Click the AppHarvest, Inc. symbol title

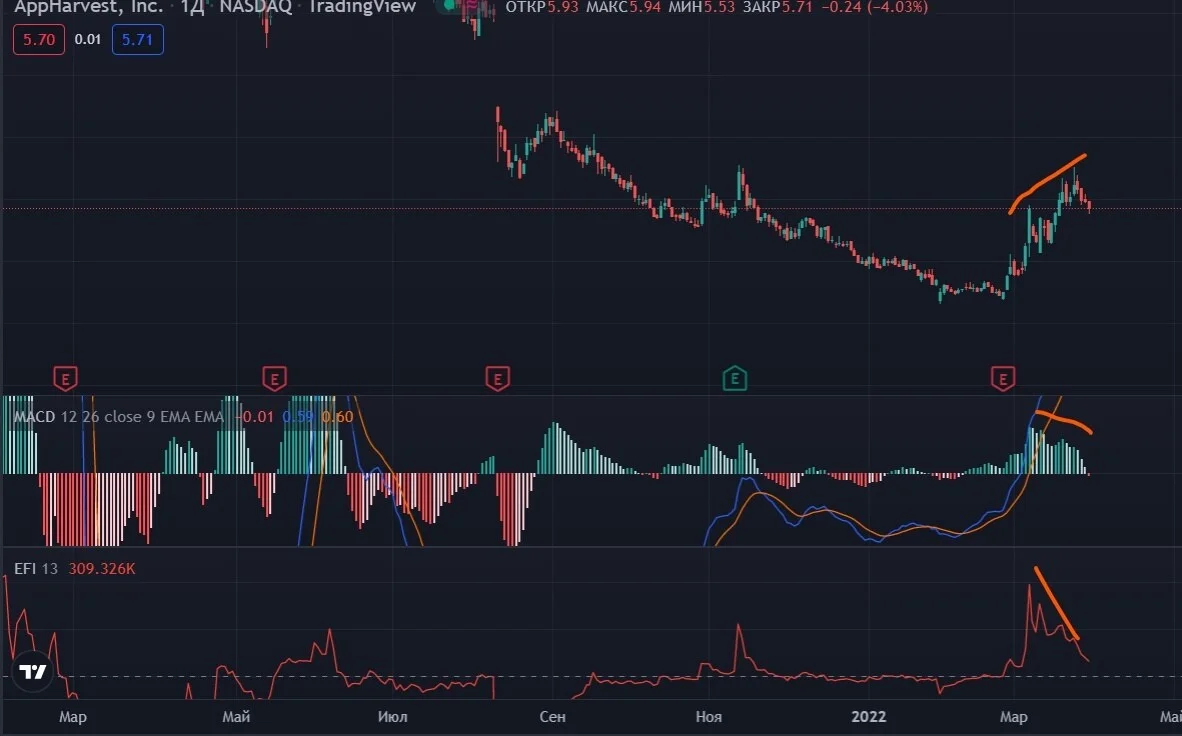[x=89, y=7]
